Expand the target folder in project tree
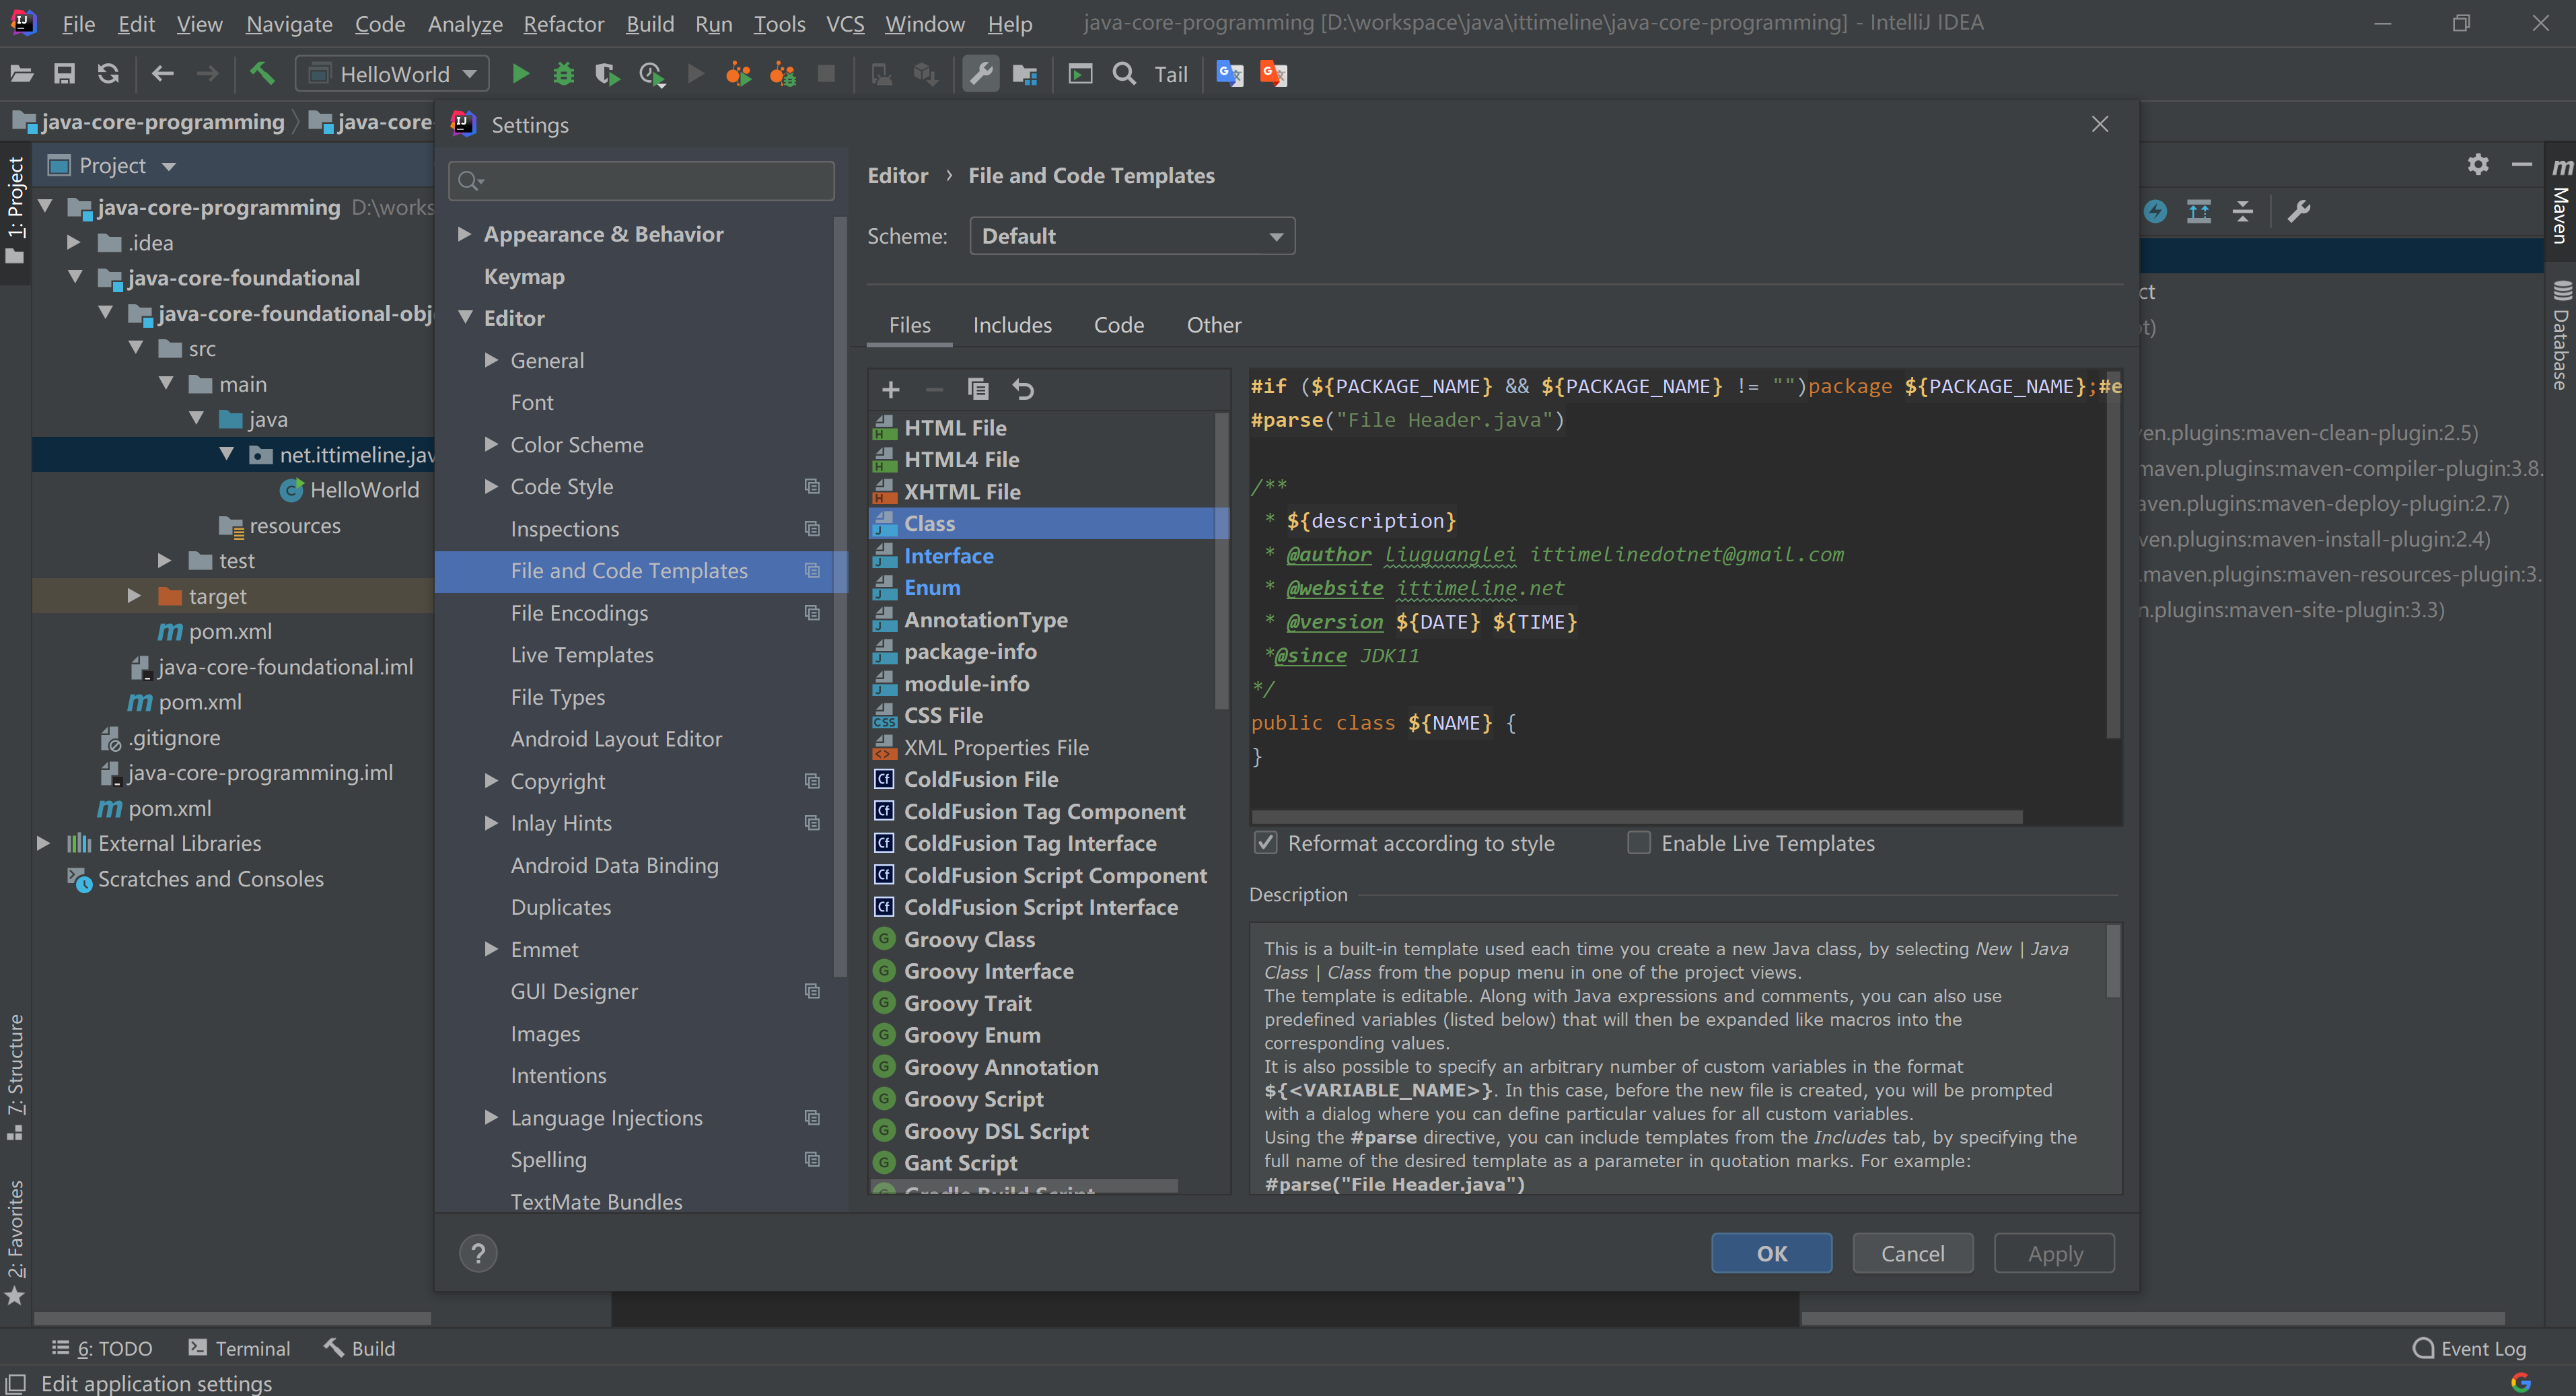The width and height of the screenshot is (2576, 1396). (134, 596)
